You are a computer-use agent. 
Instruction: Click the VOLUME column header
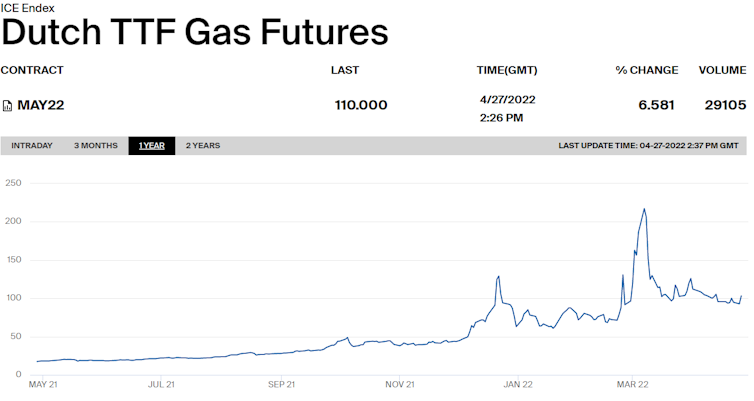tap(722, 70)
